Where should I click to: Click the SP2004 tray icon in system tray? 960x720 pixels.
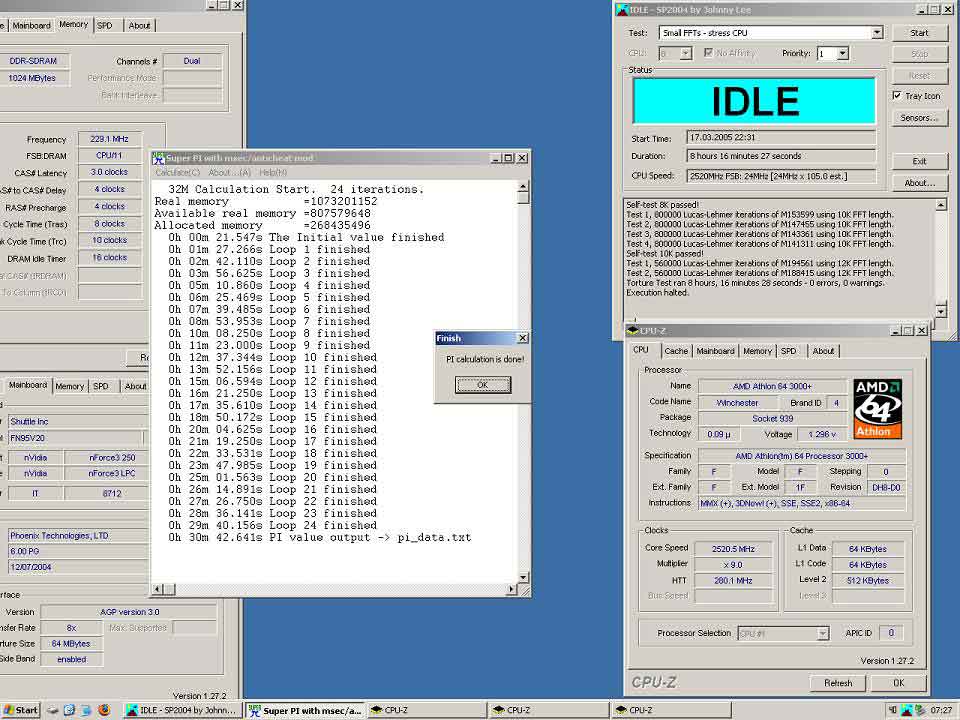[x=907, y=710]
